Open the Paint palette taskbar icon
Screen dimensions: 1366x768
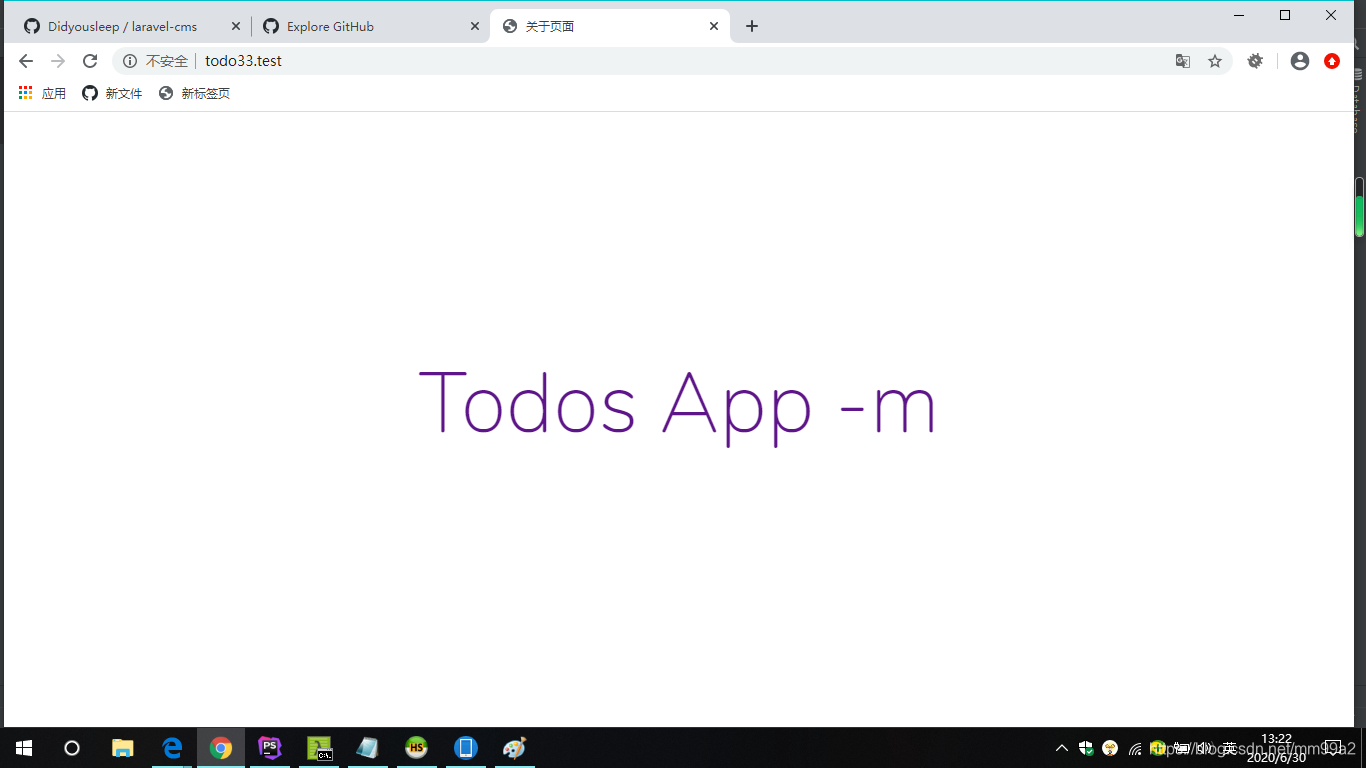click(x=514, y=748)
